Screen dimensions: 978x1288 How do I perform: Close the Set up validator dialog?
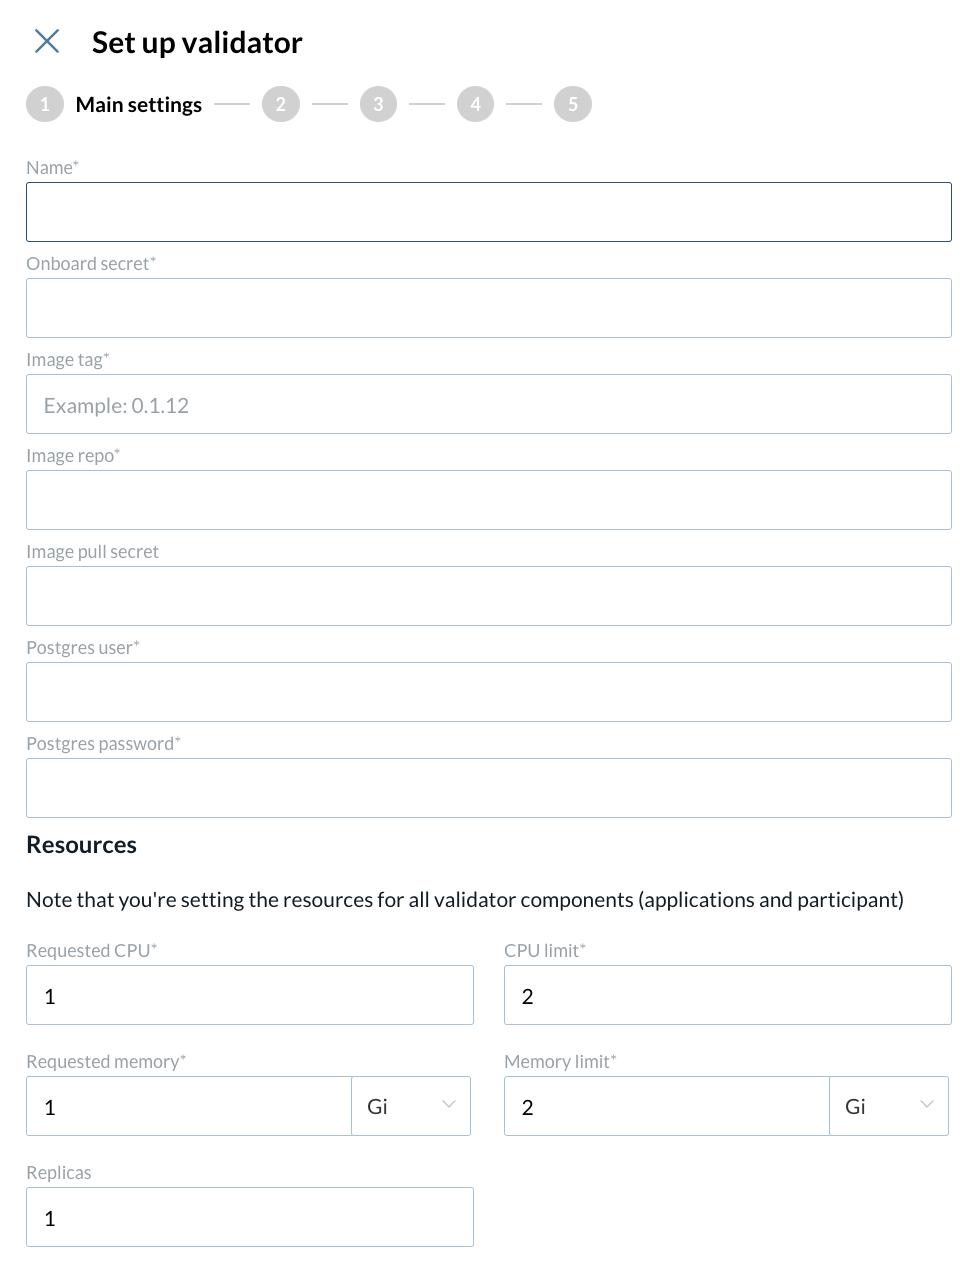point(46,42)
